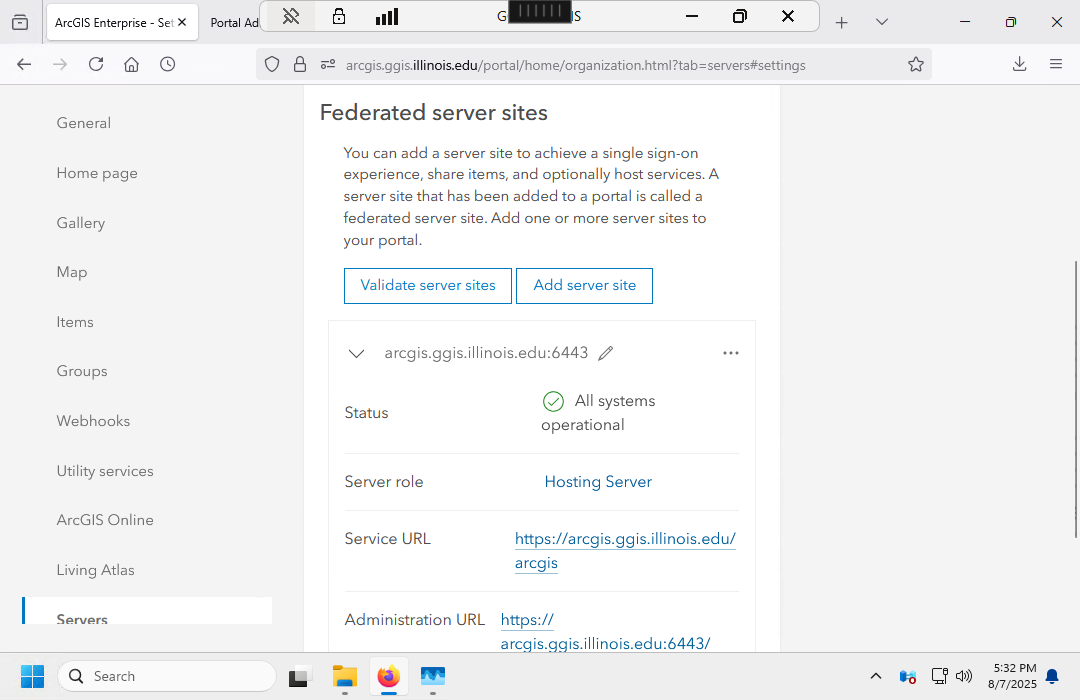Select Utility services in settings sidebar
Image resolution: width=1080 pixels, height=700 pixels.
point(105,471)
